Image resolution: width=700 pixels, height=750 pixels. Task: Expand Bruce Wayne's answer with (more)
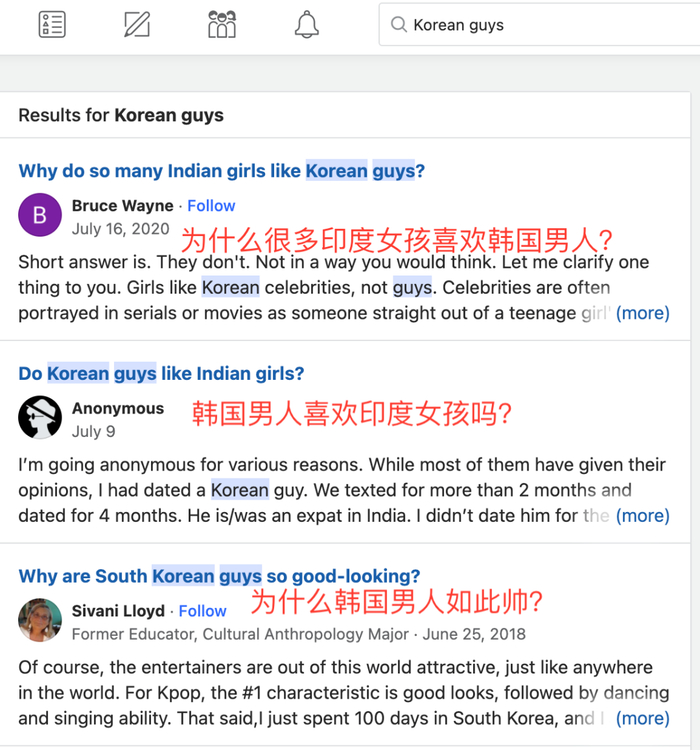(x=642, y=313)
